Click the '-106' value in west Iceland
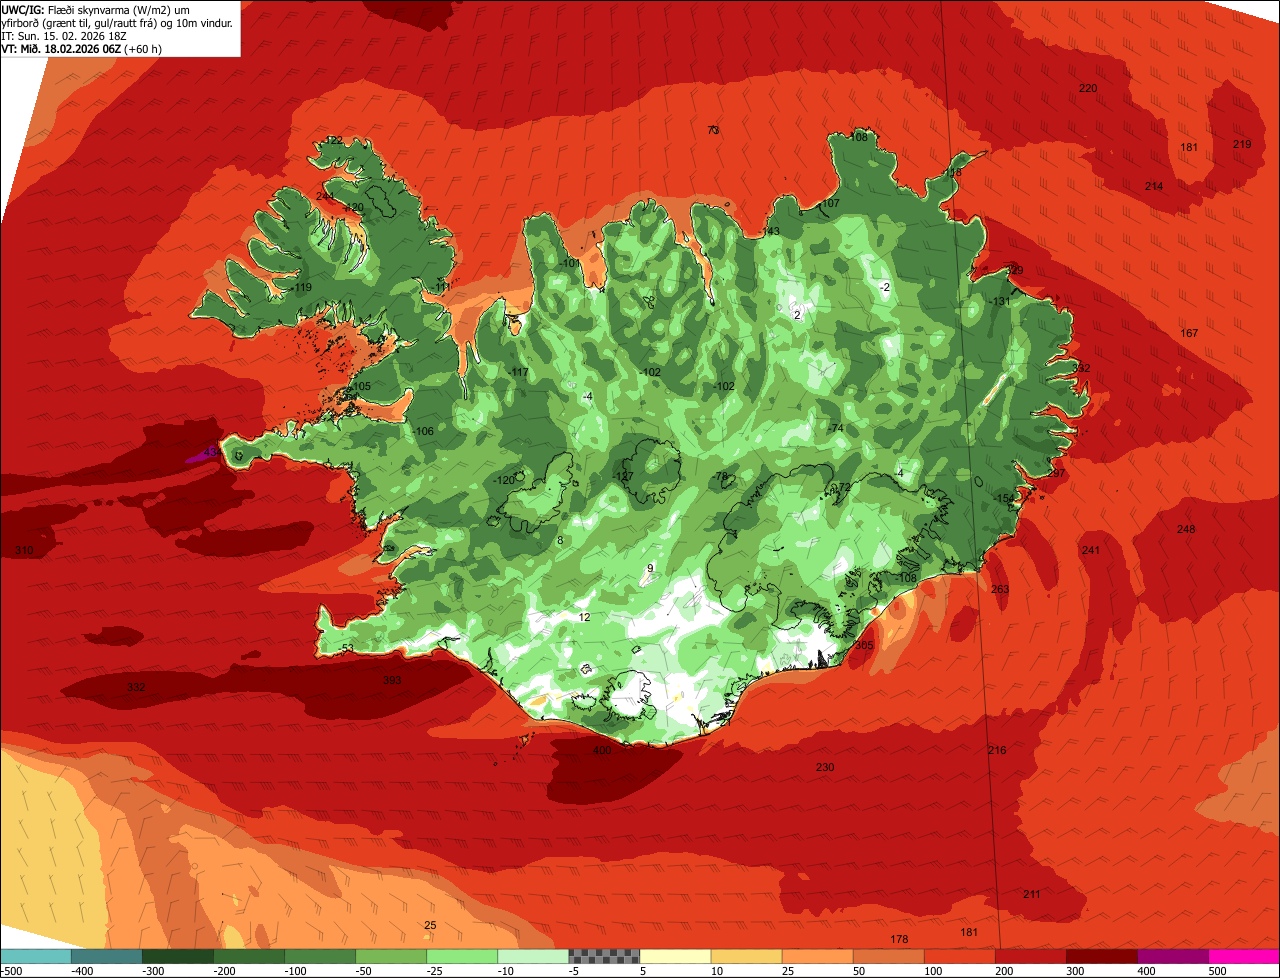The width and height of the screenshot is (1280, 978). point(423,431)
